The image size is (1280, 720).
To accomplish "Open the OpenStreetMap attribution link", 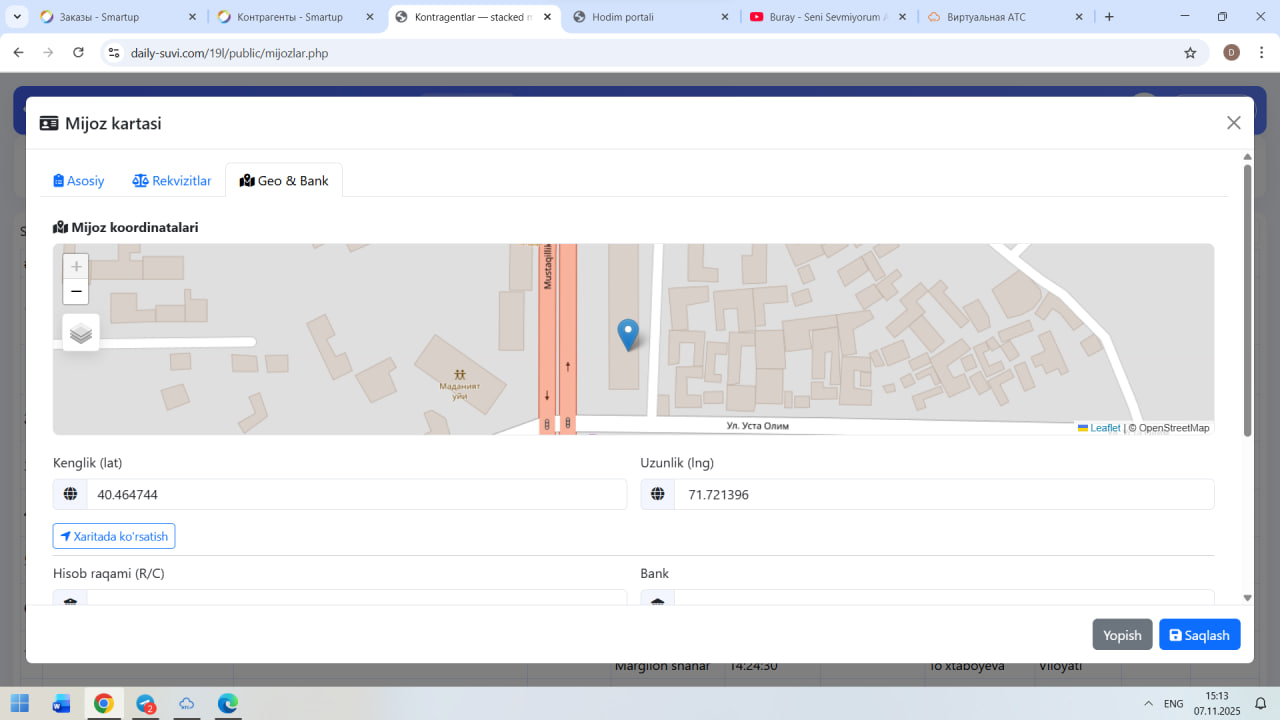I will (1174, 428).
